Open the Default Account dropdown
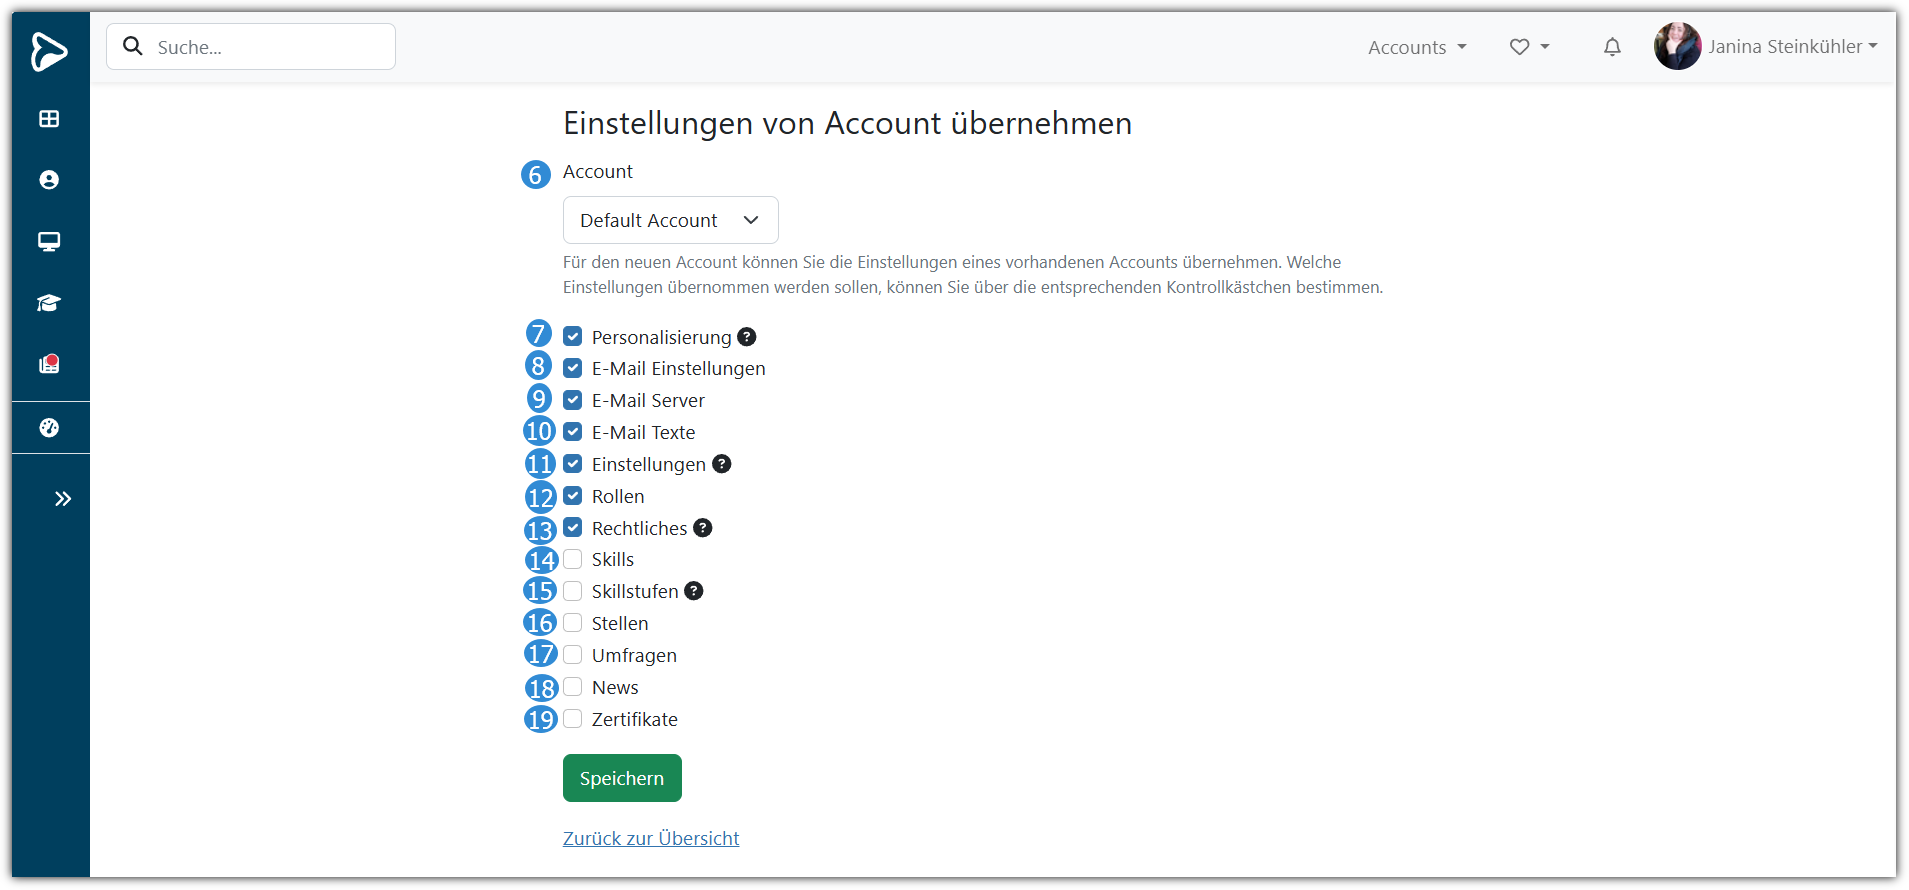Screen dimensions: 1909x890 coord(670,220)
